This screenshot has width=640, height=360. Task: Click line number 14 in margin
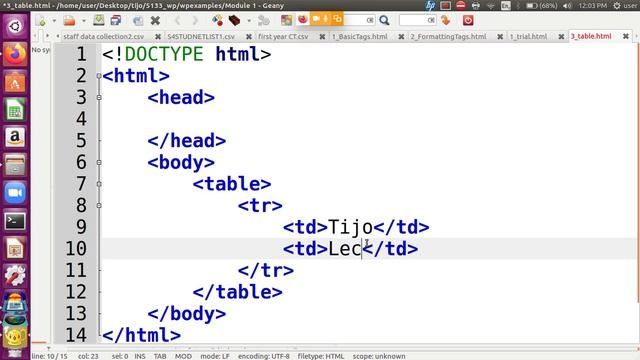[76, 335]
